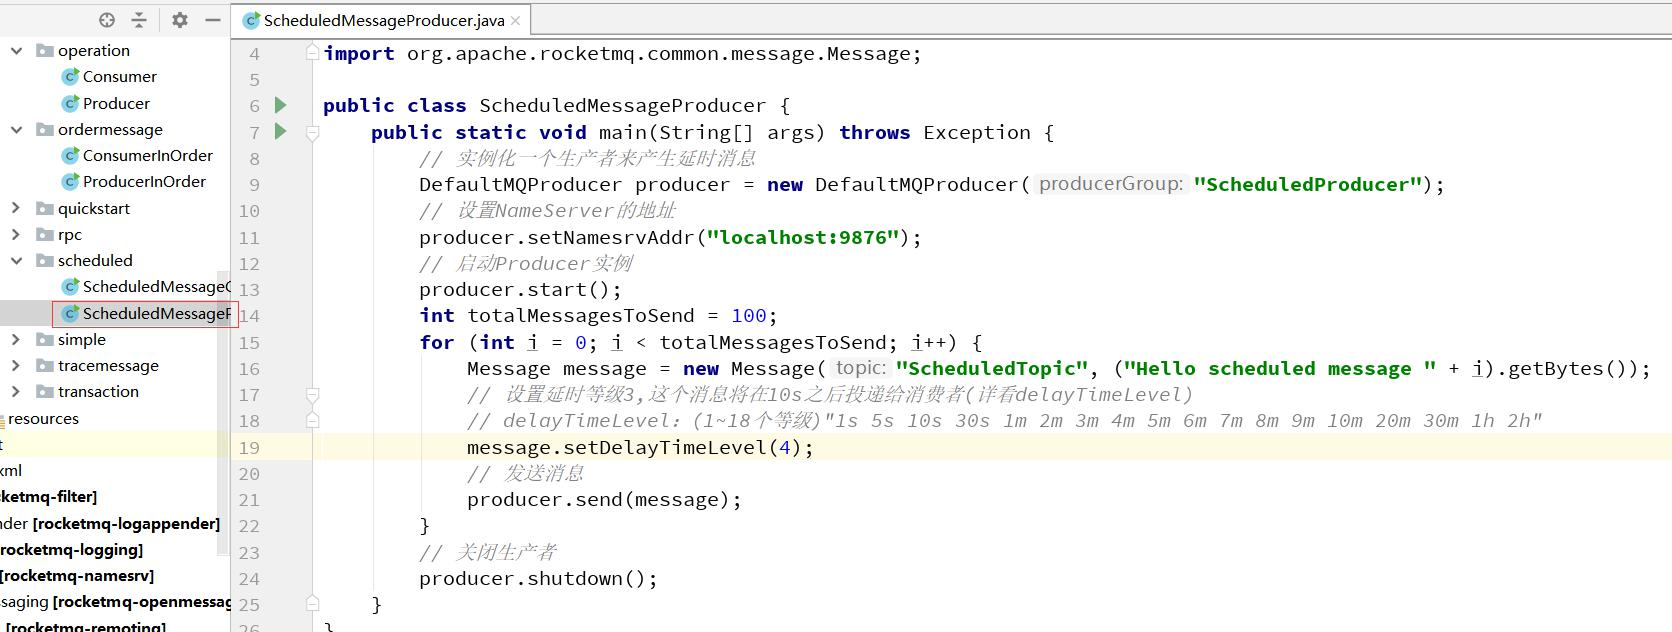This screenshot has width=1672, height=632.
Task: Expand the quickstart package
Action: (x=16, y=208)
